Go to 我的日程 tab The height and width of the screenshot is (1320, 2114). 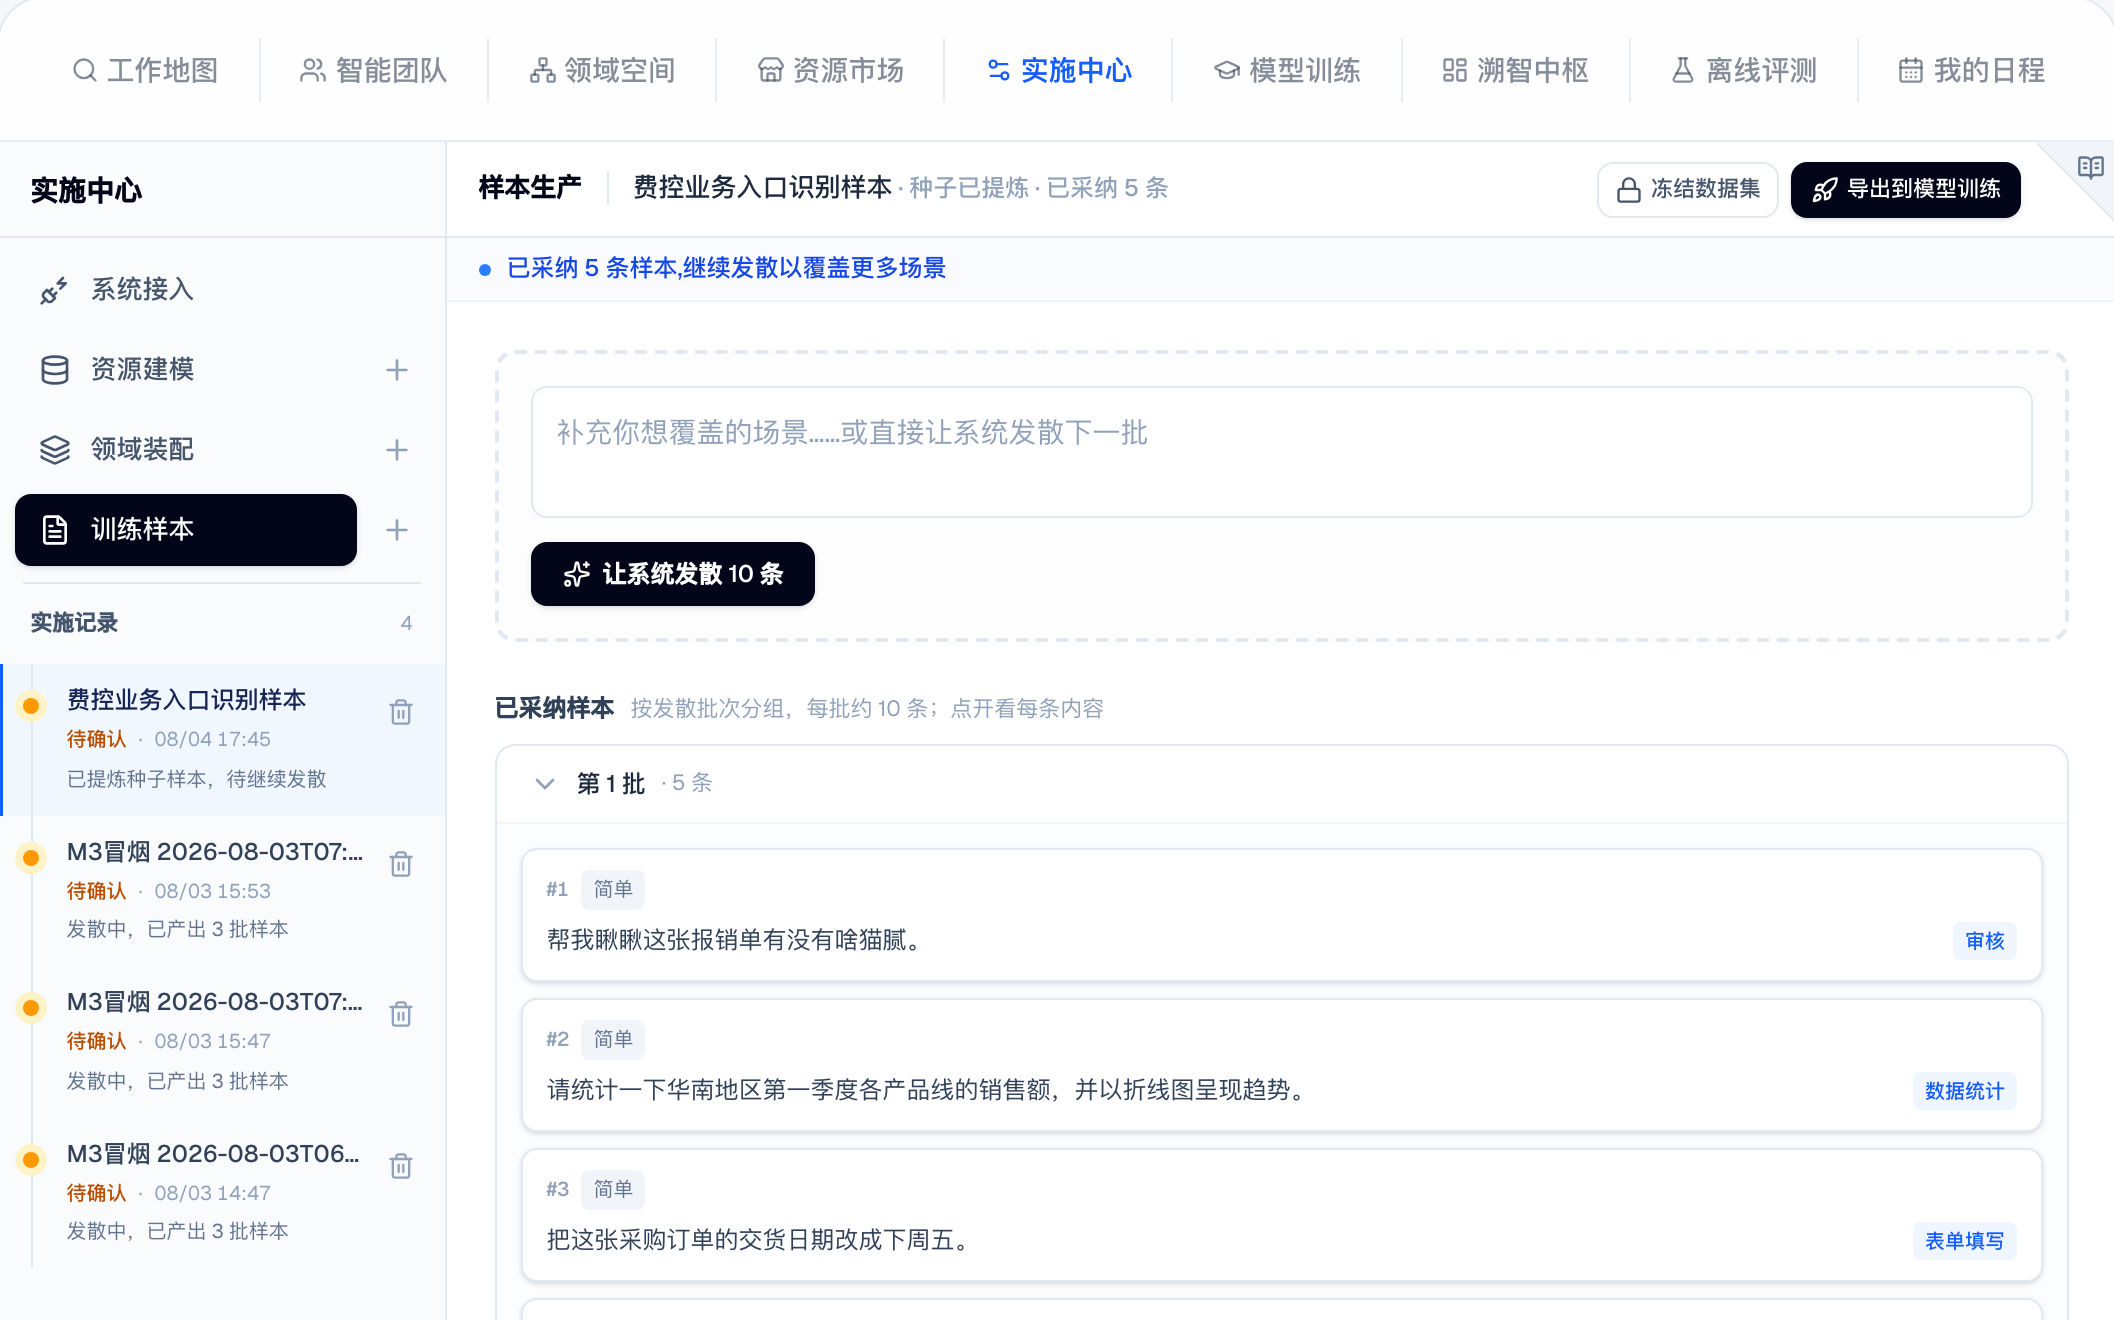pos(1972,70)
